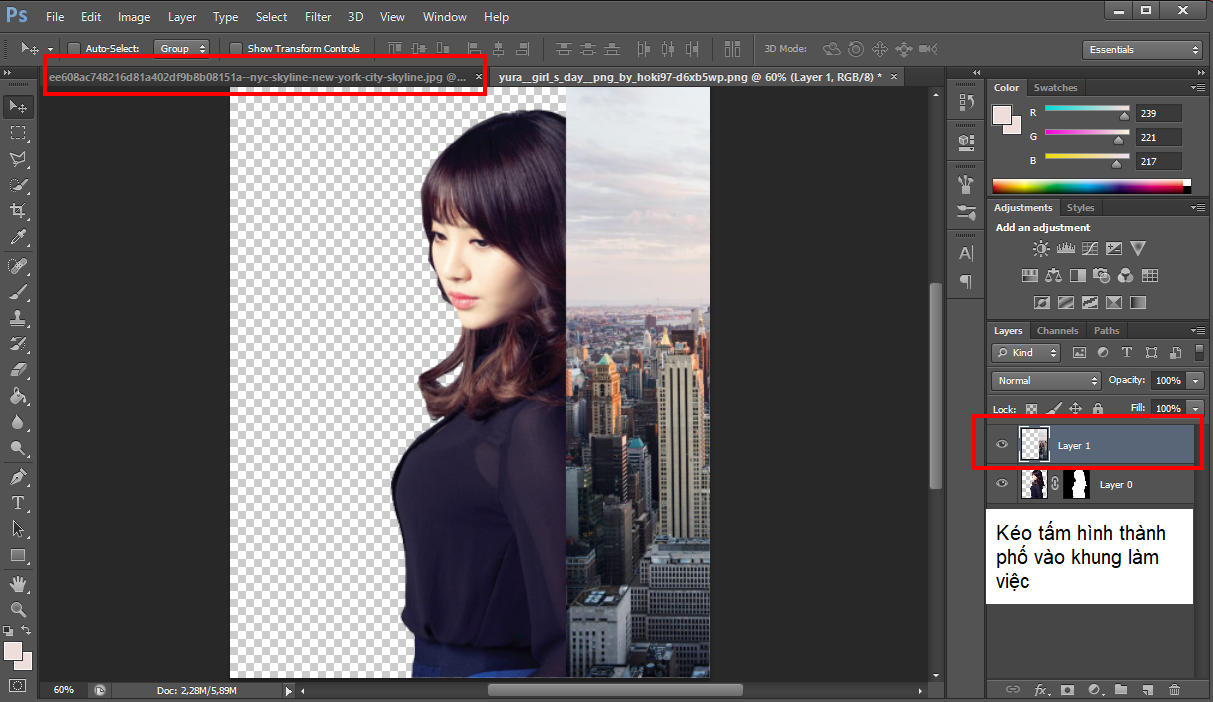1213x702 pixels.
Task: Switch to the Channels tab
Action: tap(1057, 331)
